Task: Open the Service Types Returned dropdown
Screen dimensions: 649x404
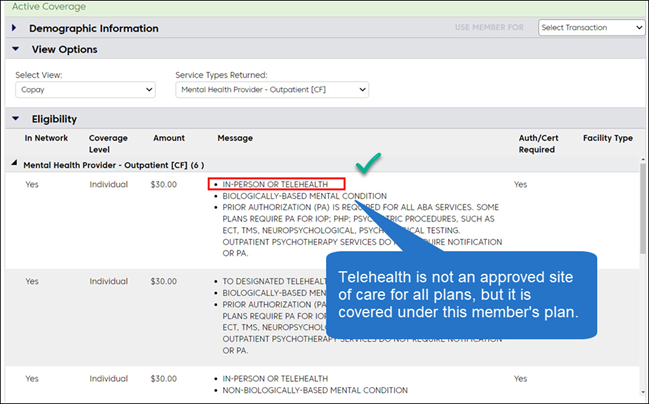Action: click(272, 89)
